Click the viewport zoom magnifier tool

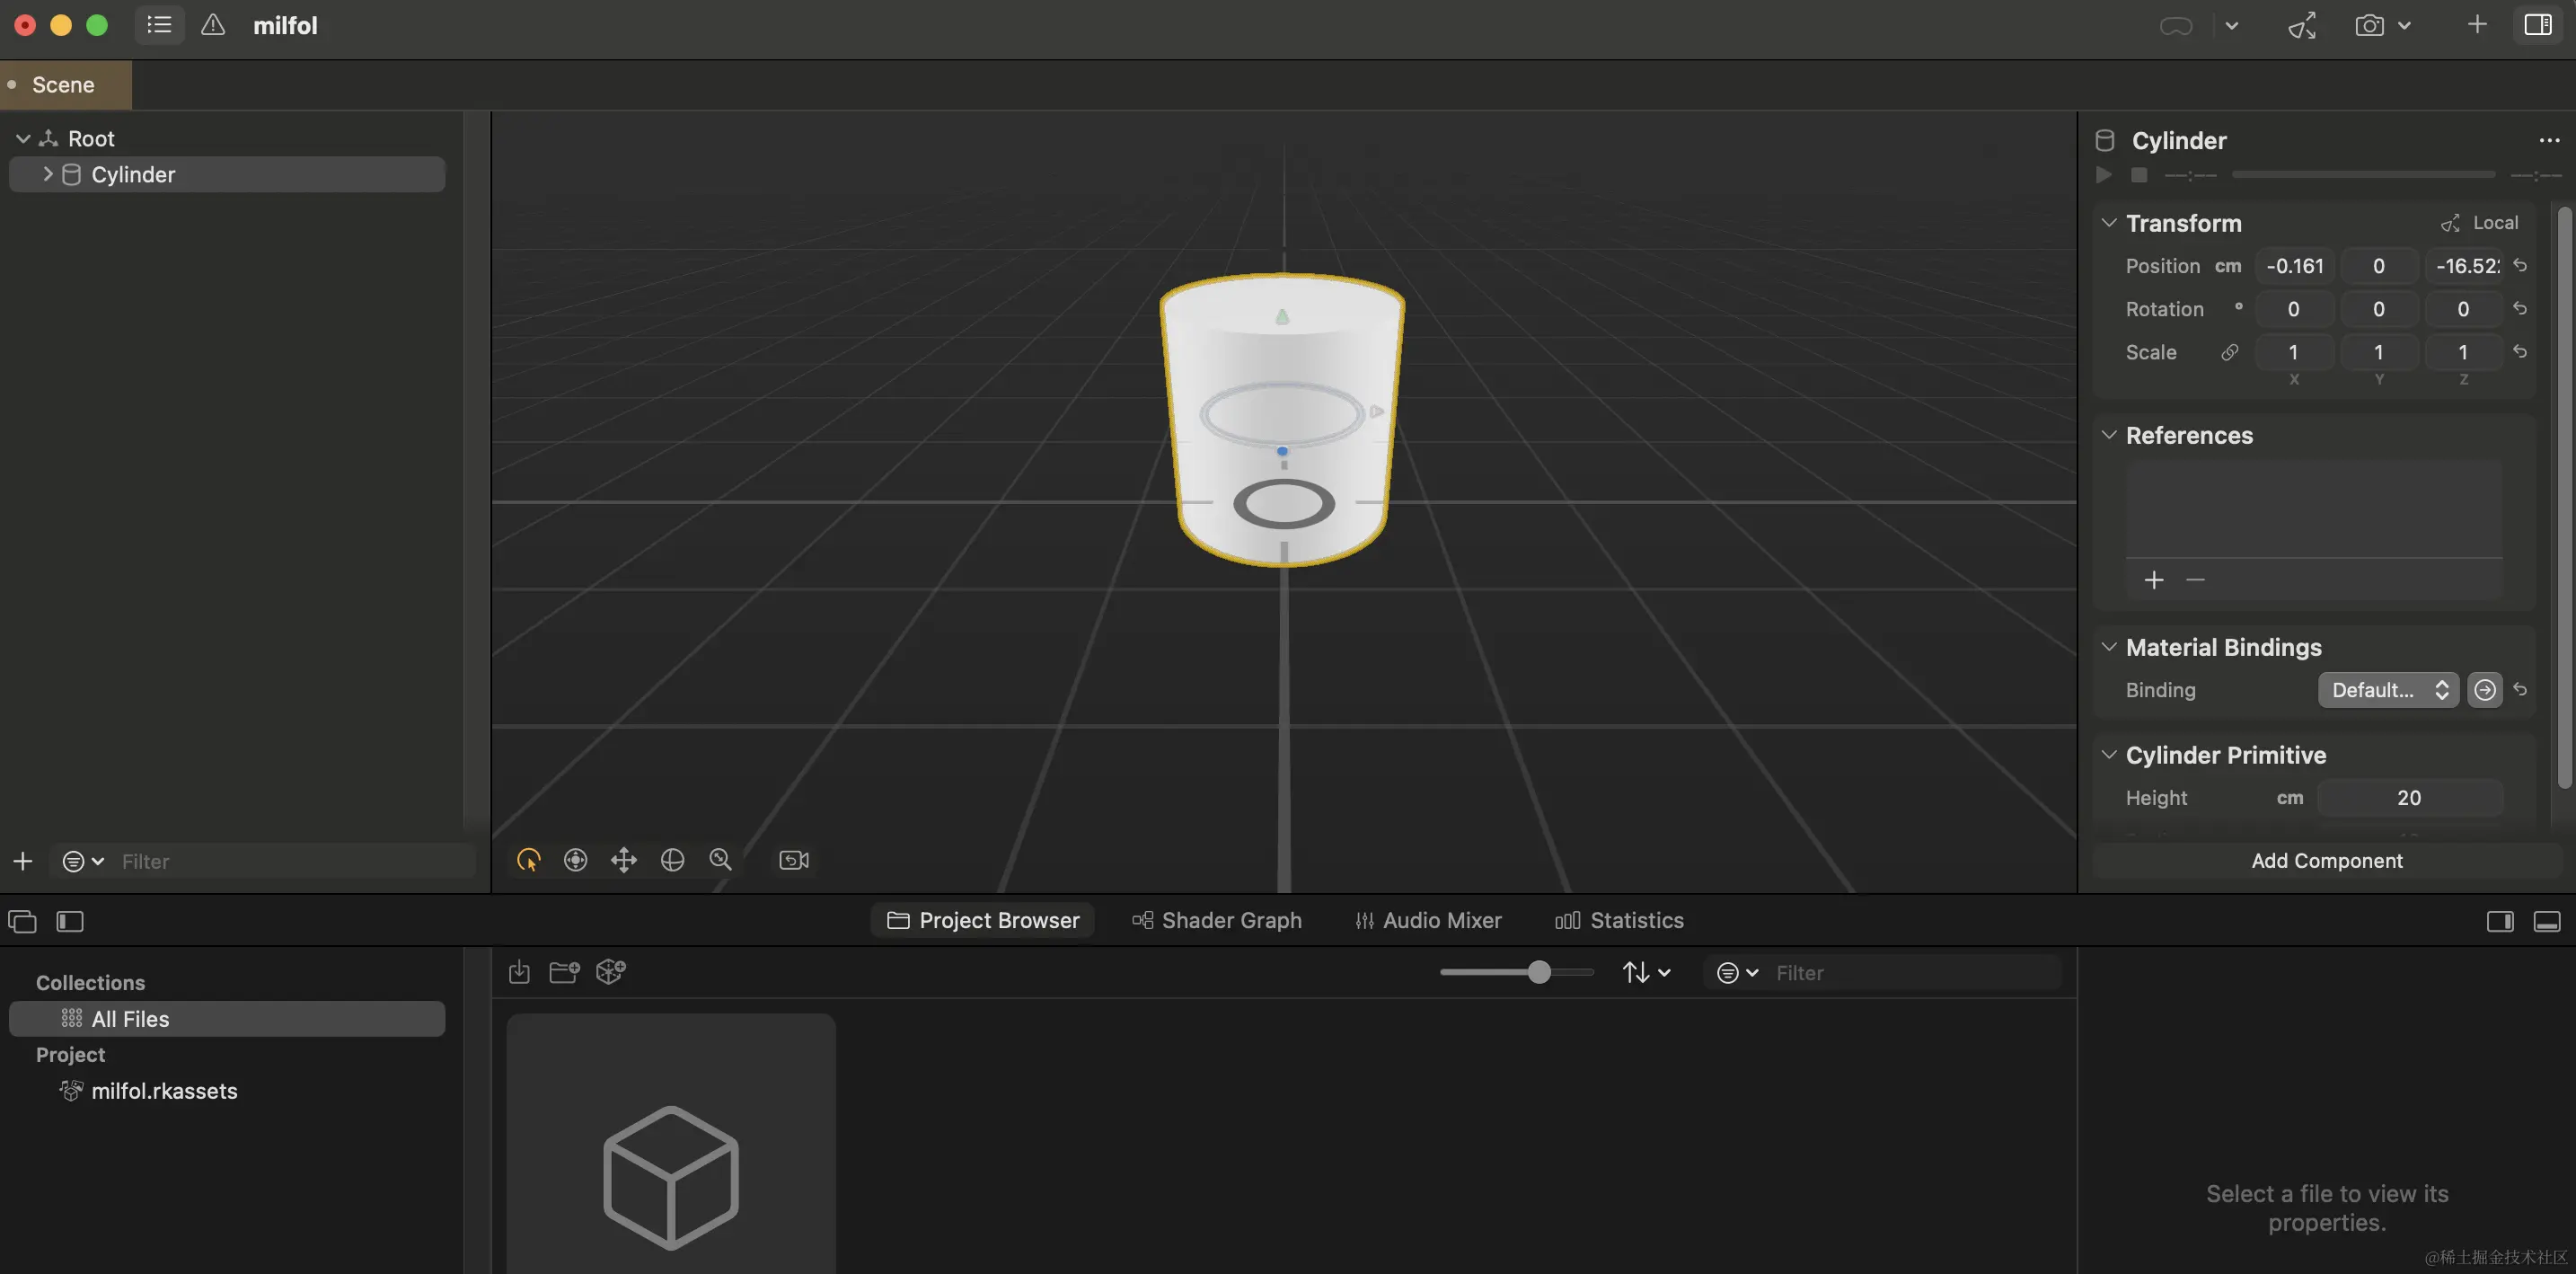click(720, 860)
